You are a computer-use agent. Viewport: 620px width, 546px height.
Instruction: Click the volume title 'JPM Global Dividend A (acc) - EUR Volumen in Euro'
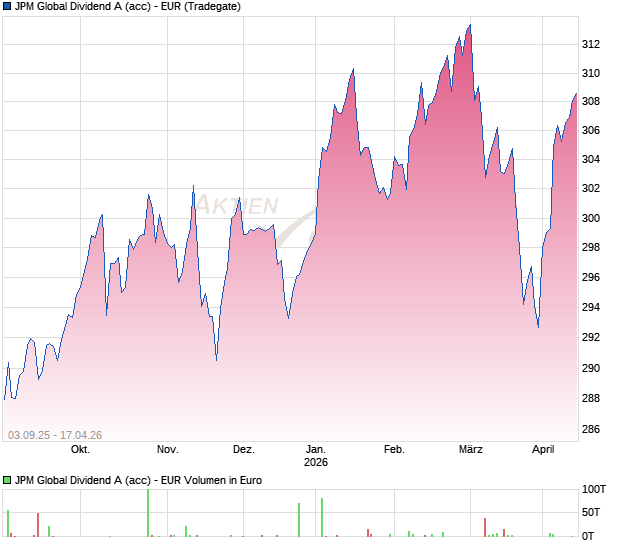(138, 480)
